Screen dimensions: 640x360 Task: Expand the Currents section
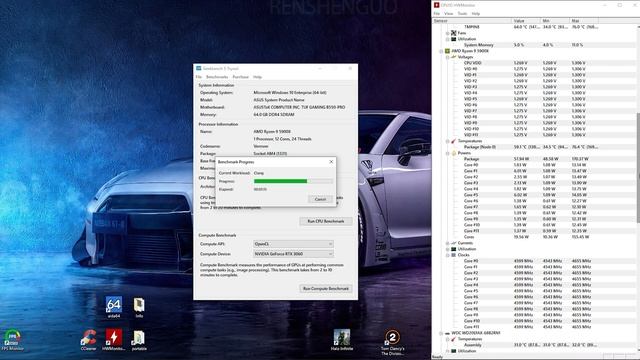(447, 243)
